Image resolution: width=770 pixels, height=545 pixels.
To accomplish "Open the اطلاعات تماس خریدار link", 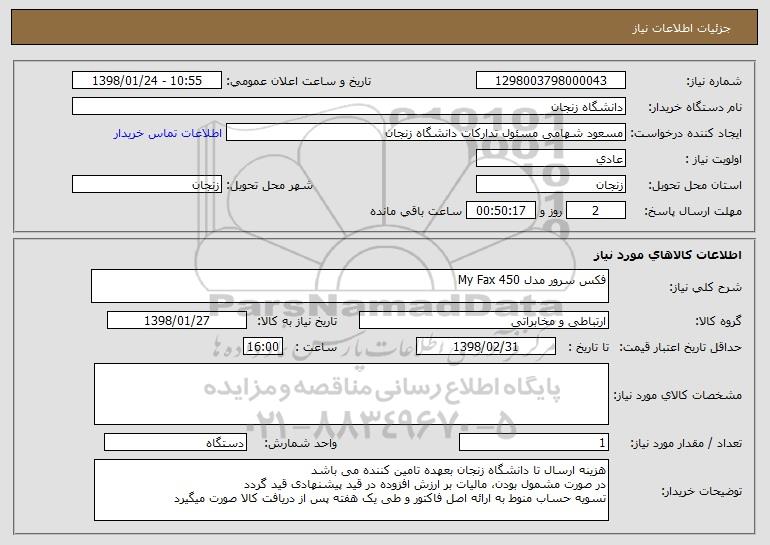I will click(168, 133).
